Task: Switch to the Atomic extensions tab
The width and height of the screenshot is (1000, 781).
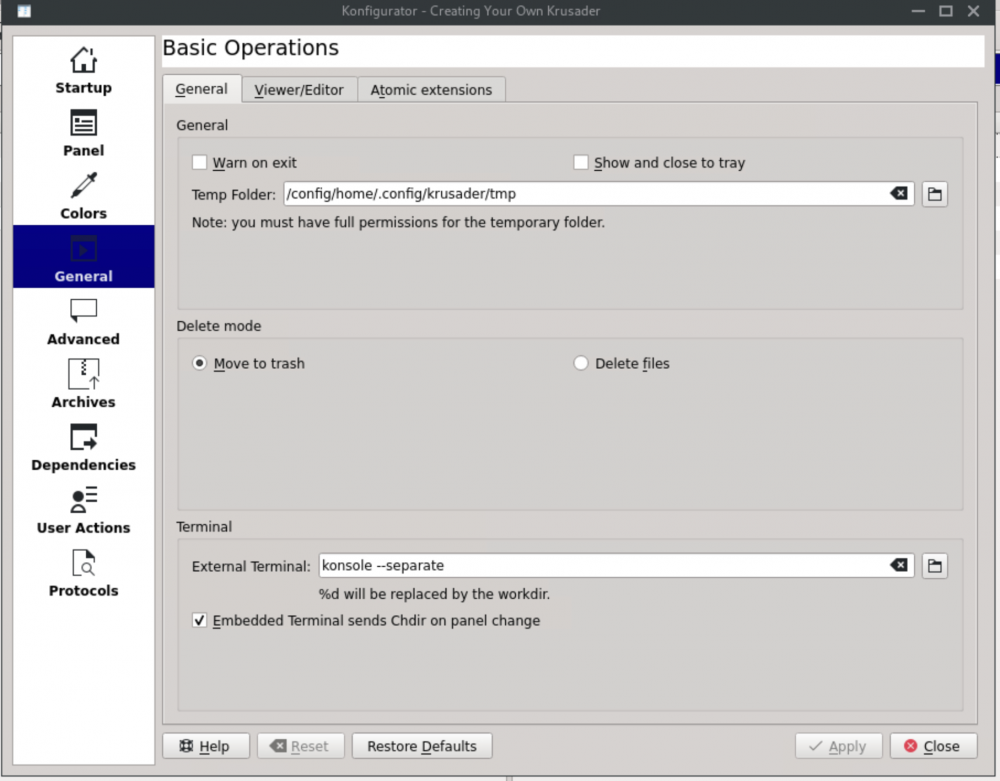Action: tap(431, 90)
